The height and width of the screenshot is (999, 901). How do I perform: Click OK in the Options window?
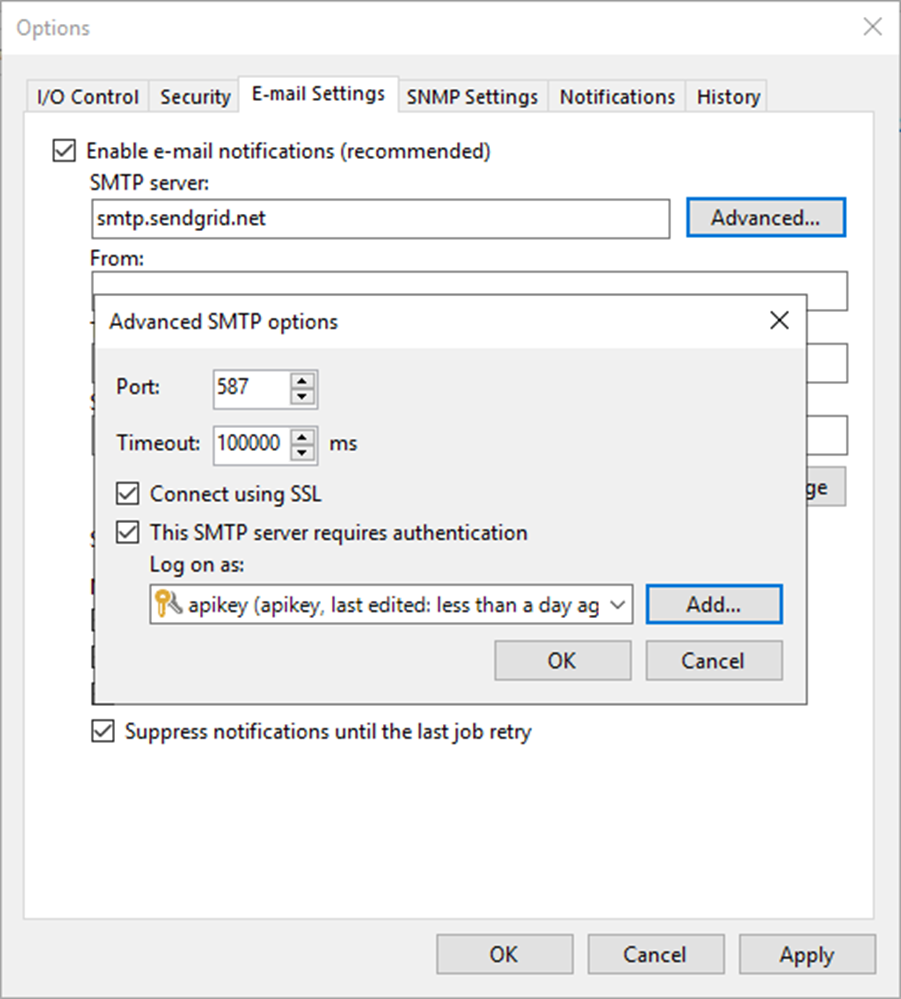coord(505,954)
